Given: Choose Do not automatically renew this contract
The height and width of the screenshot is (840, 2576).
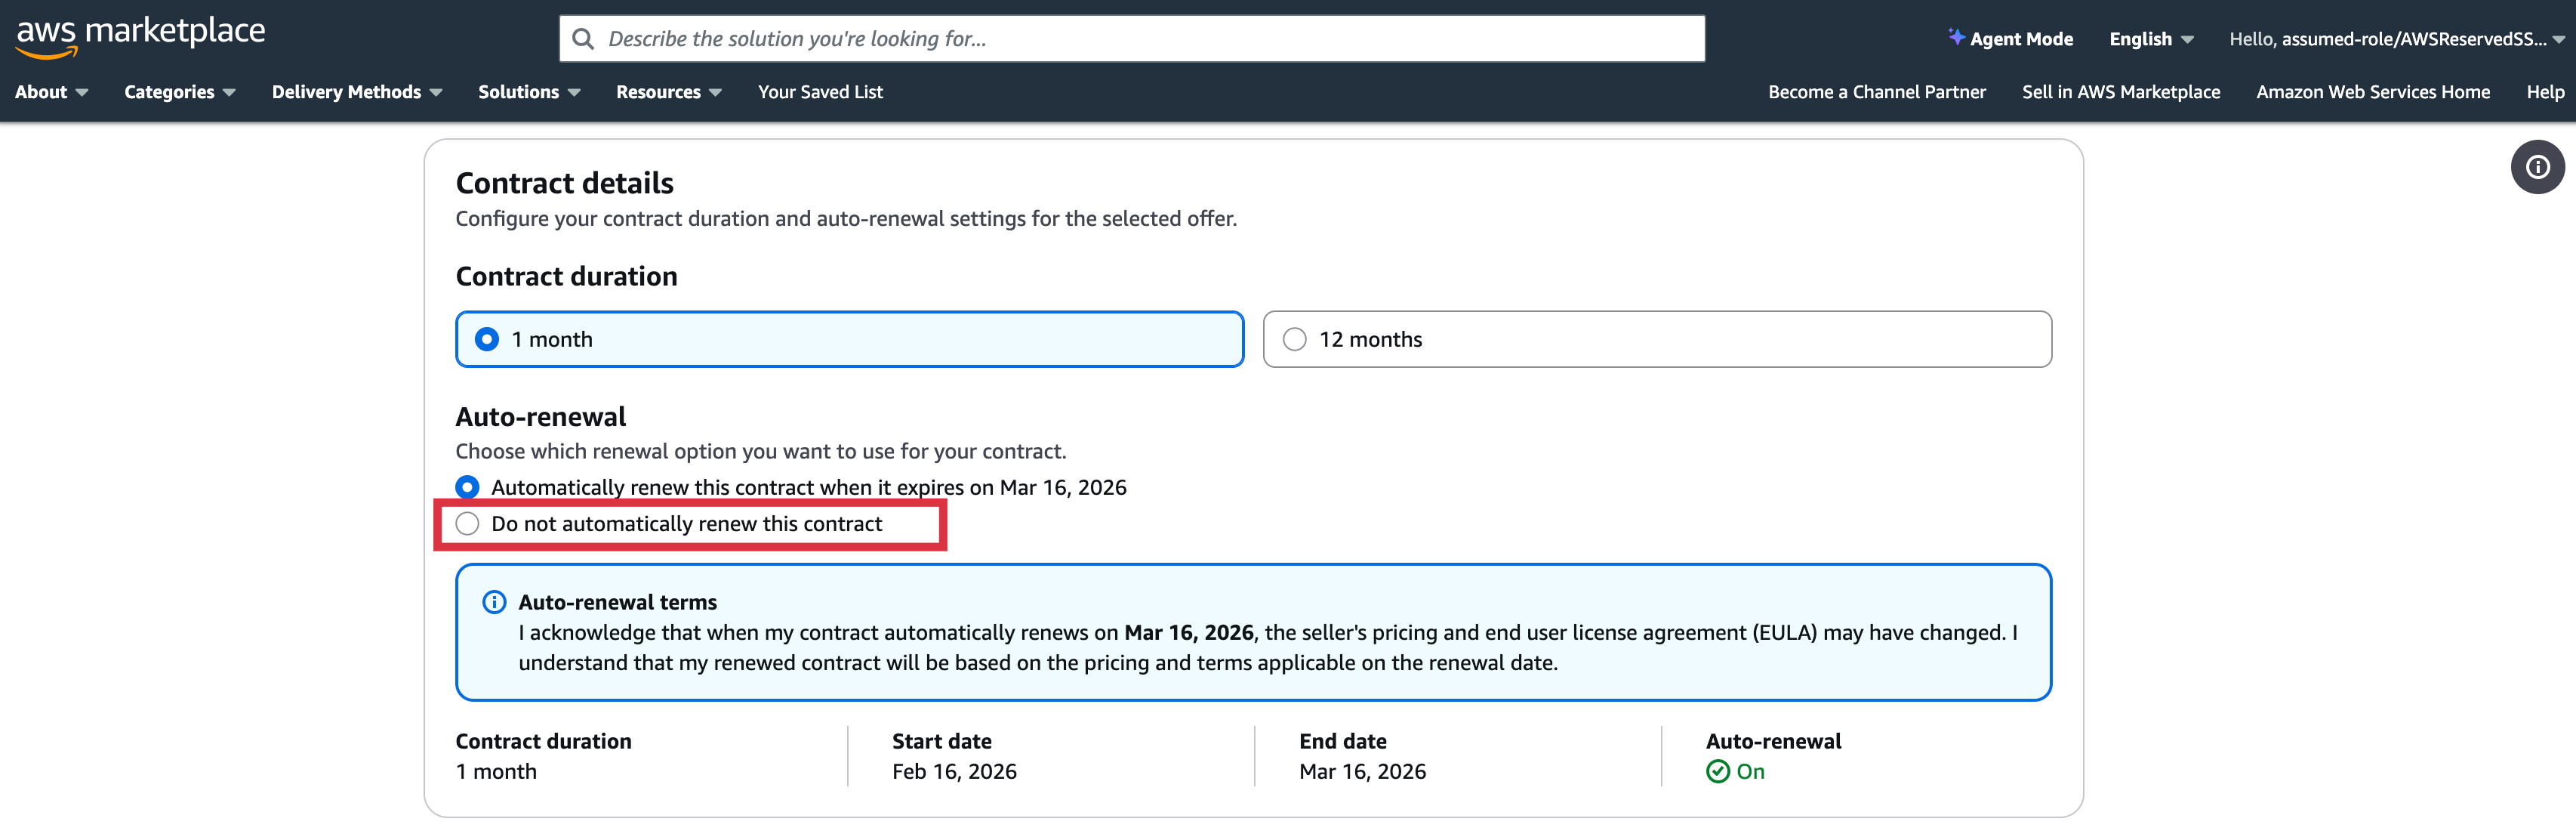Looking at the screenshot, I should point(467,524).
